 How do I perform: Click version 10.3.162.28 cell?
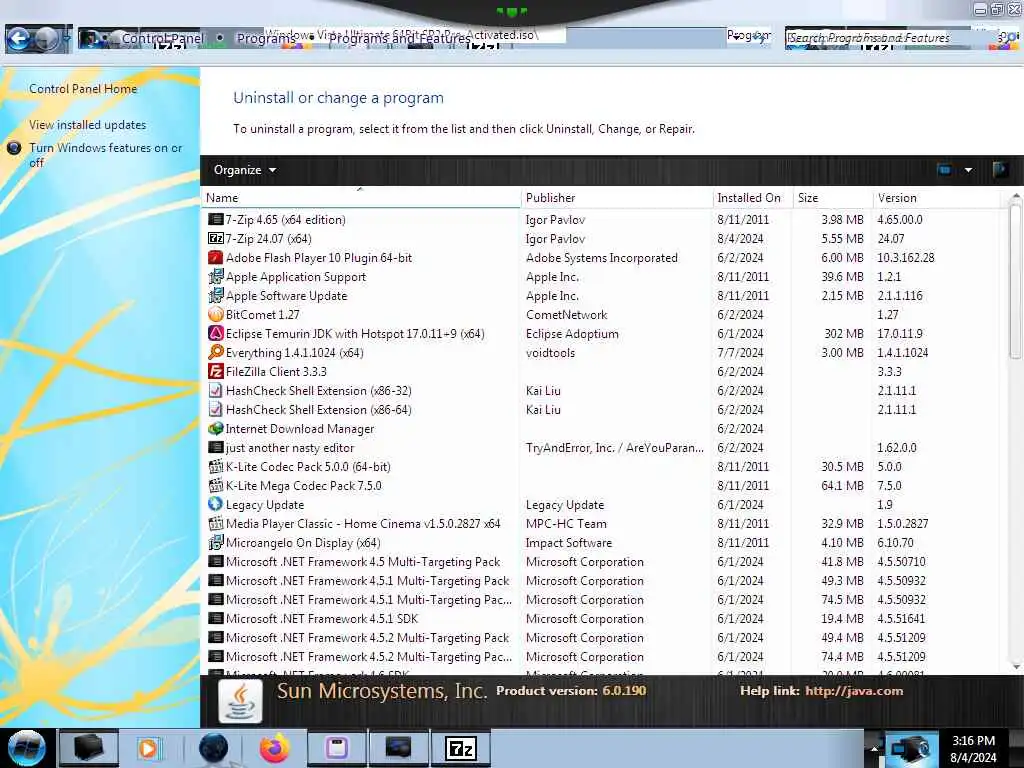905,258
